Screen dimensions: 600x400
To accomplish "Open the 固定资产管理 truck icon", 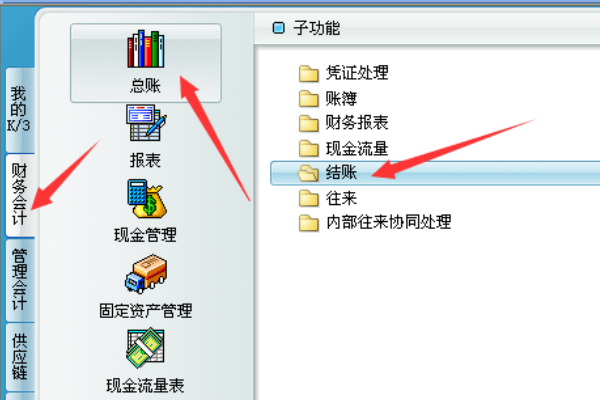I will click(146, 274).
